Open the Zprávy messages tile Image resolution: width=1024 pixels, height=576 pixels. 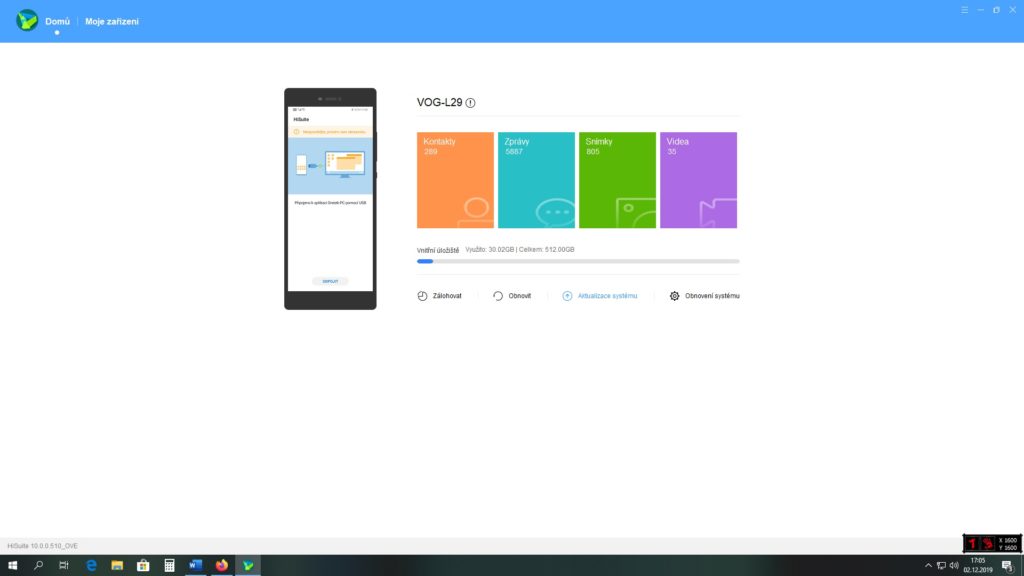[536, 180]
